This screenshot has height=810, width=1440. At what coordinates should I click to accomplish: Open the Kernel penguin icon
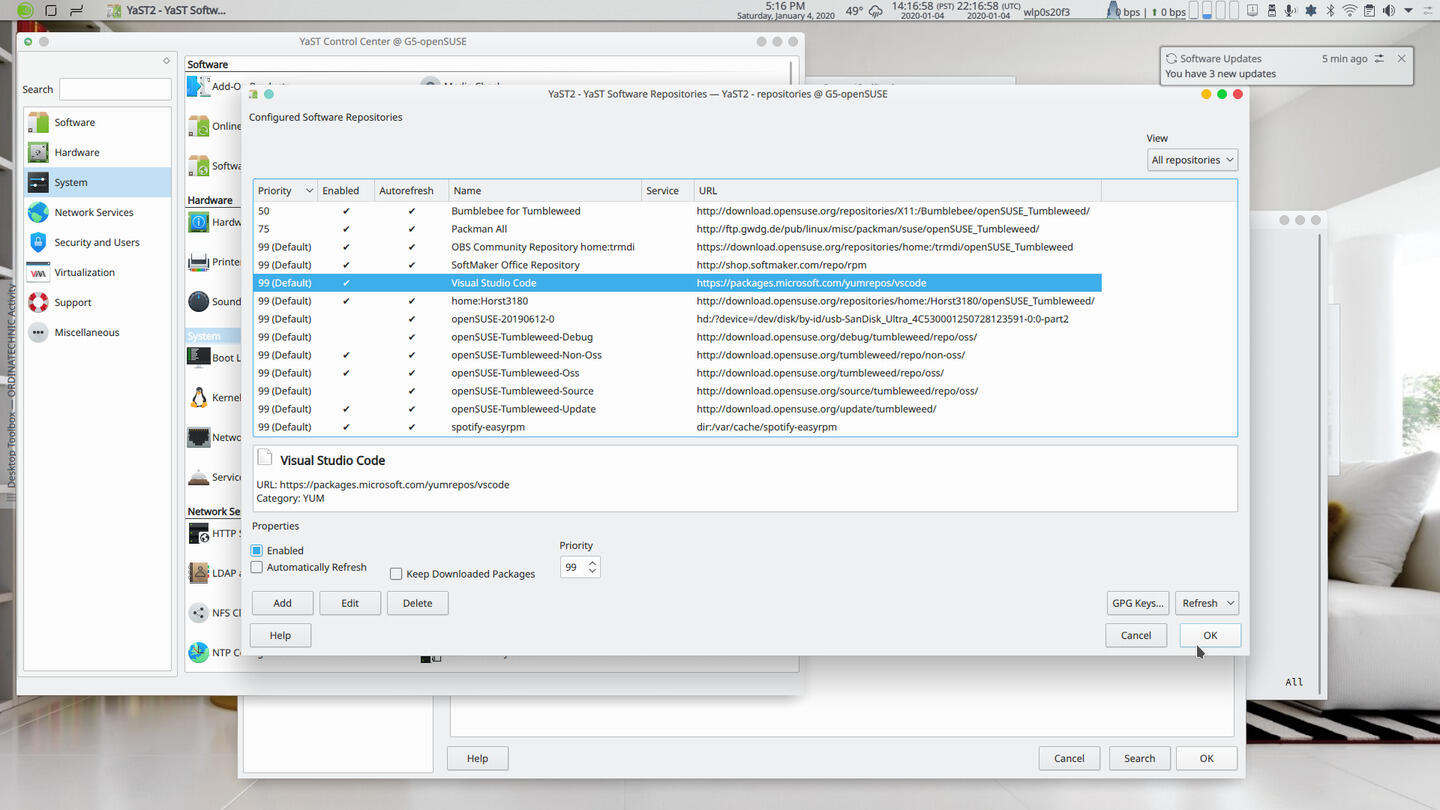click(x=198, y=397)
